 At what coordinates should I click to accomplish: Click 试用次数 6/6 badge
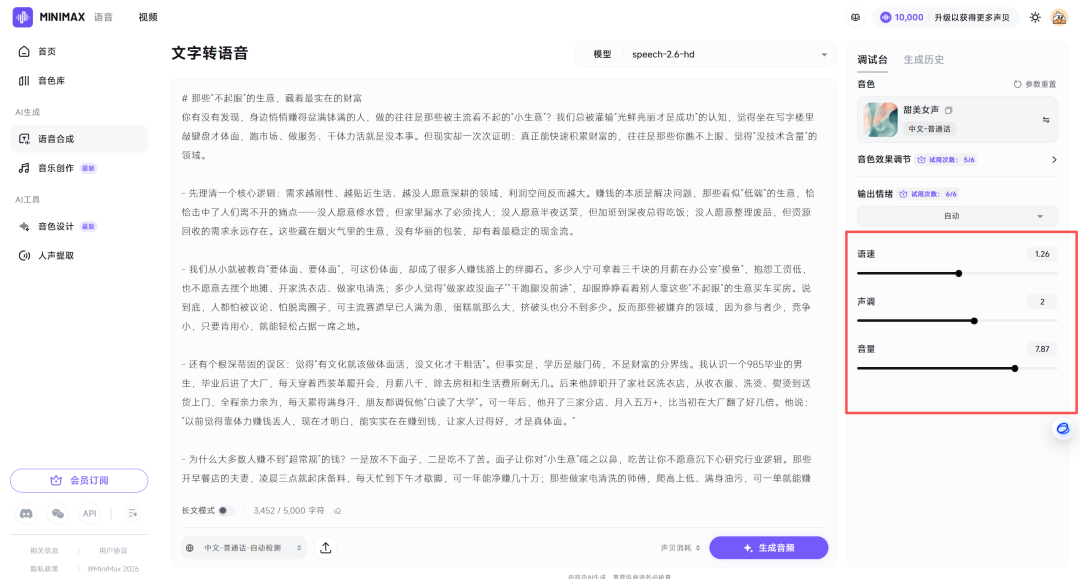click(x=928, y=194)
